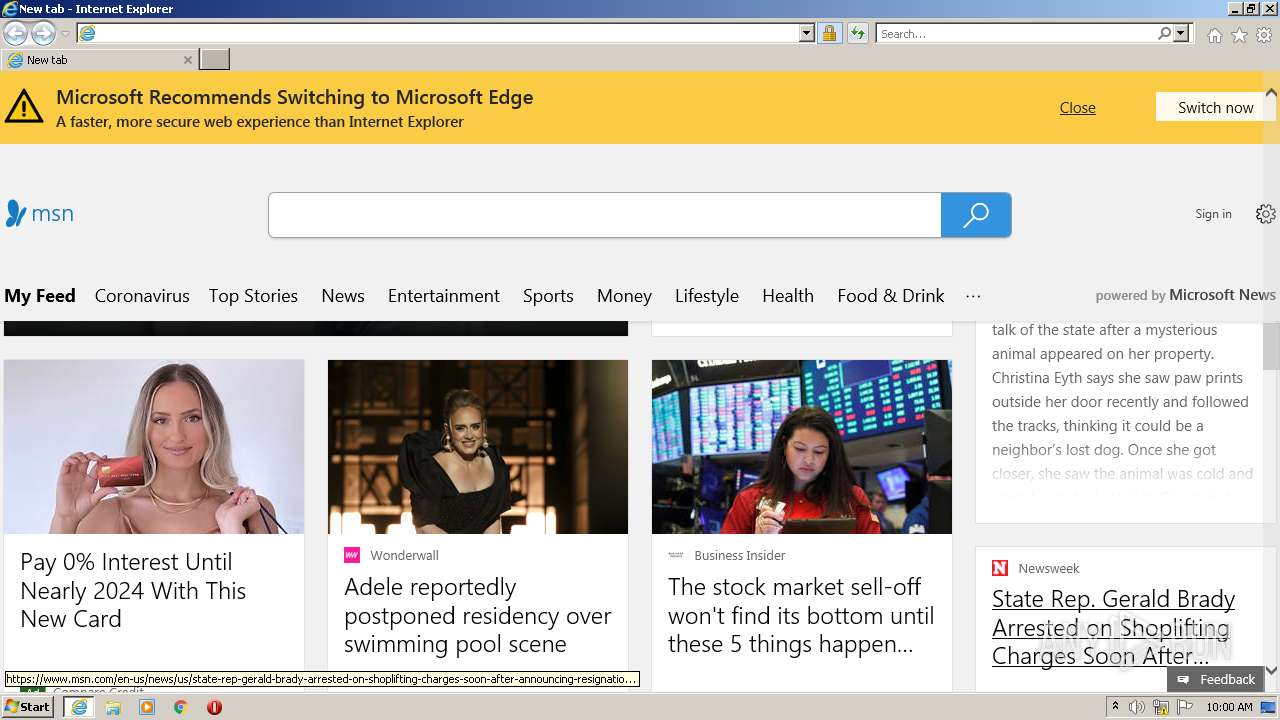Viewport: 1280px width, 720px height.
Task: Click the vertical scrollbar up arrow
Action: [x=1271, y=93]
